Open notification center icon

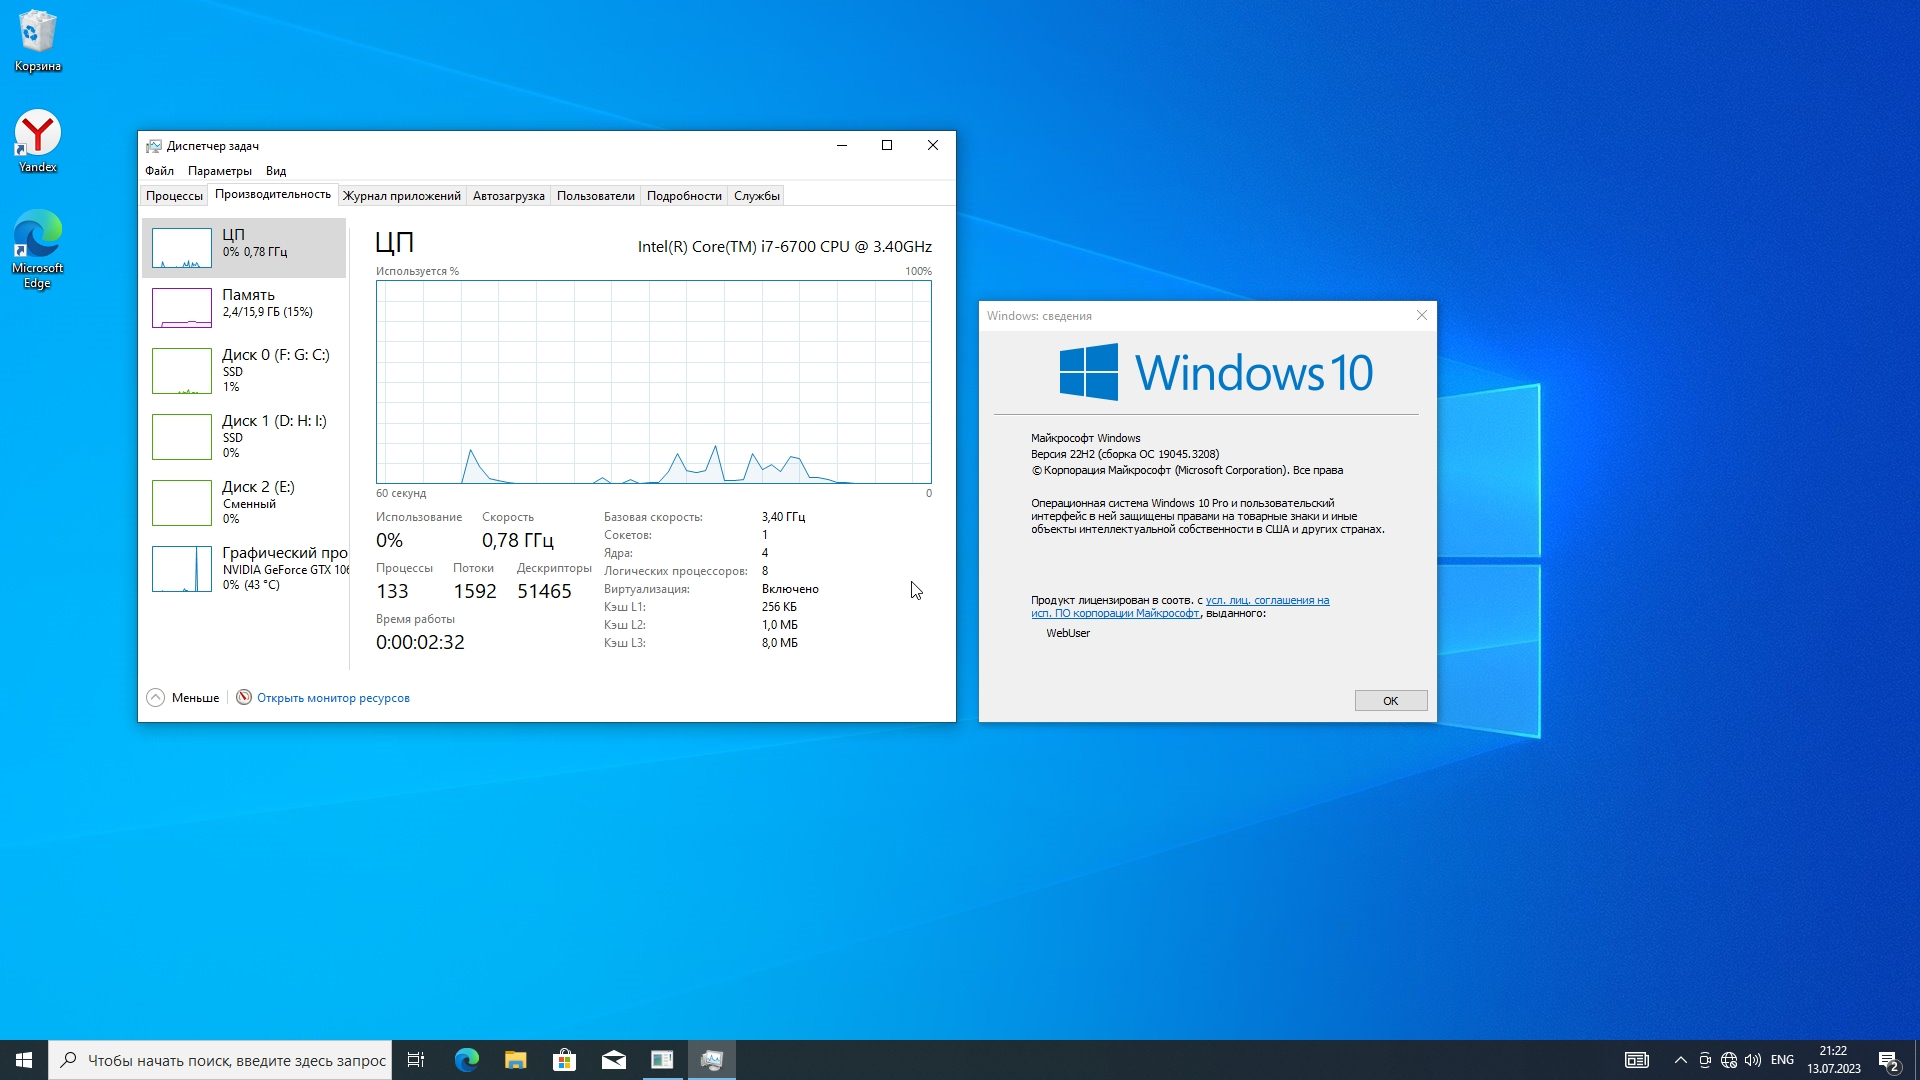pos(1888,1060)
